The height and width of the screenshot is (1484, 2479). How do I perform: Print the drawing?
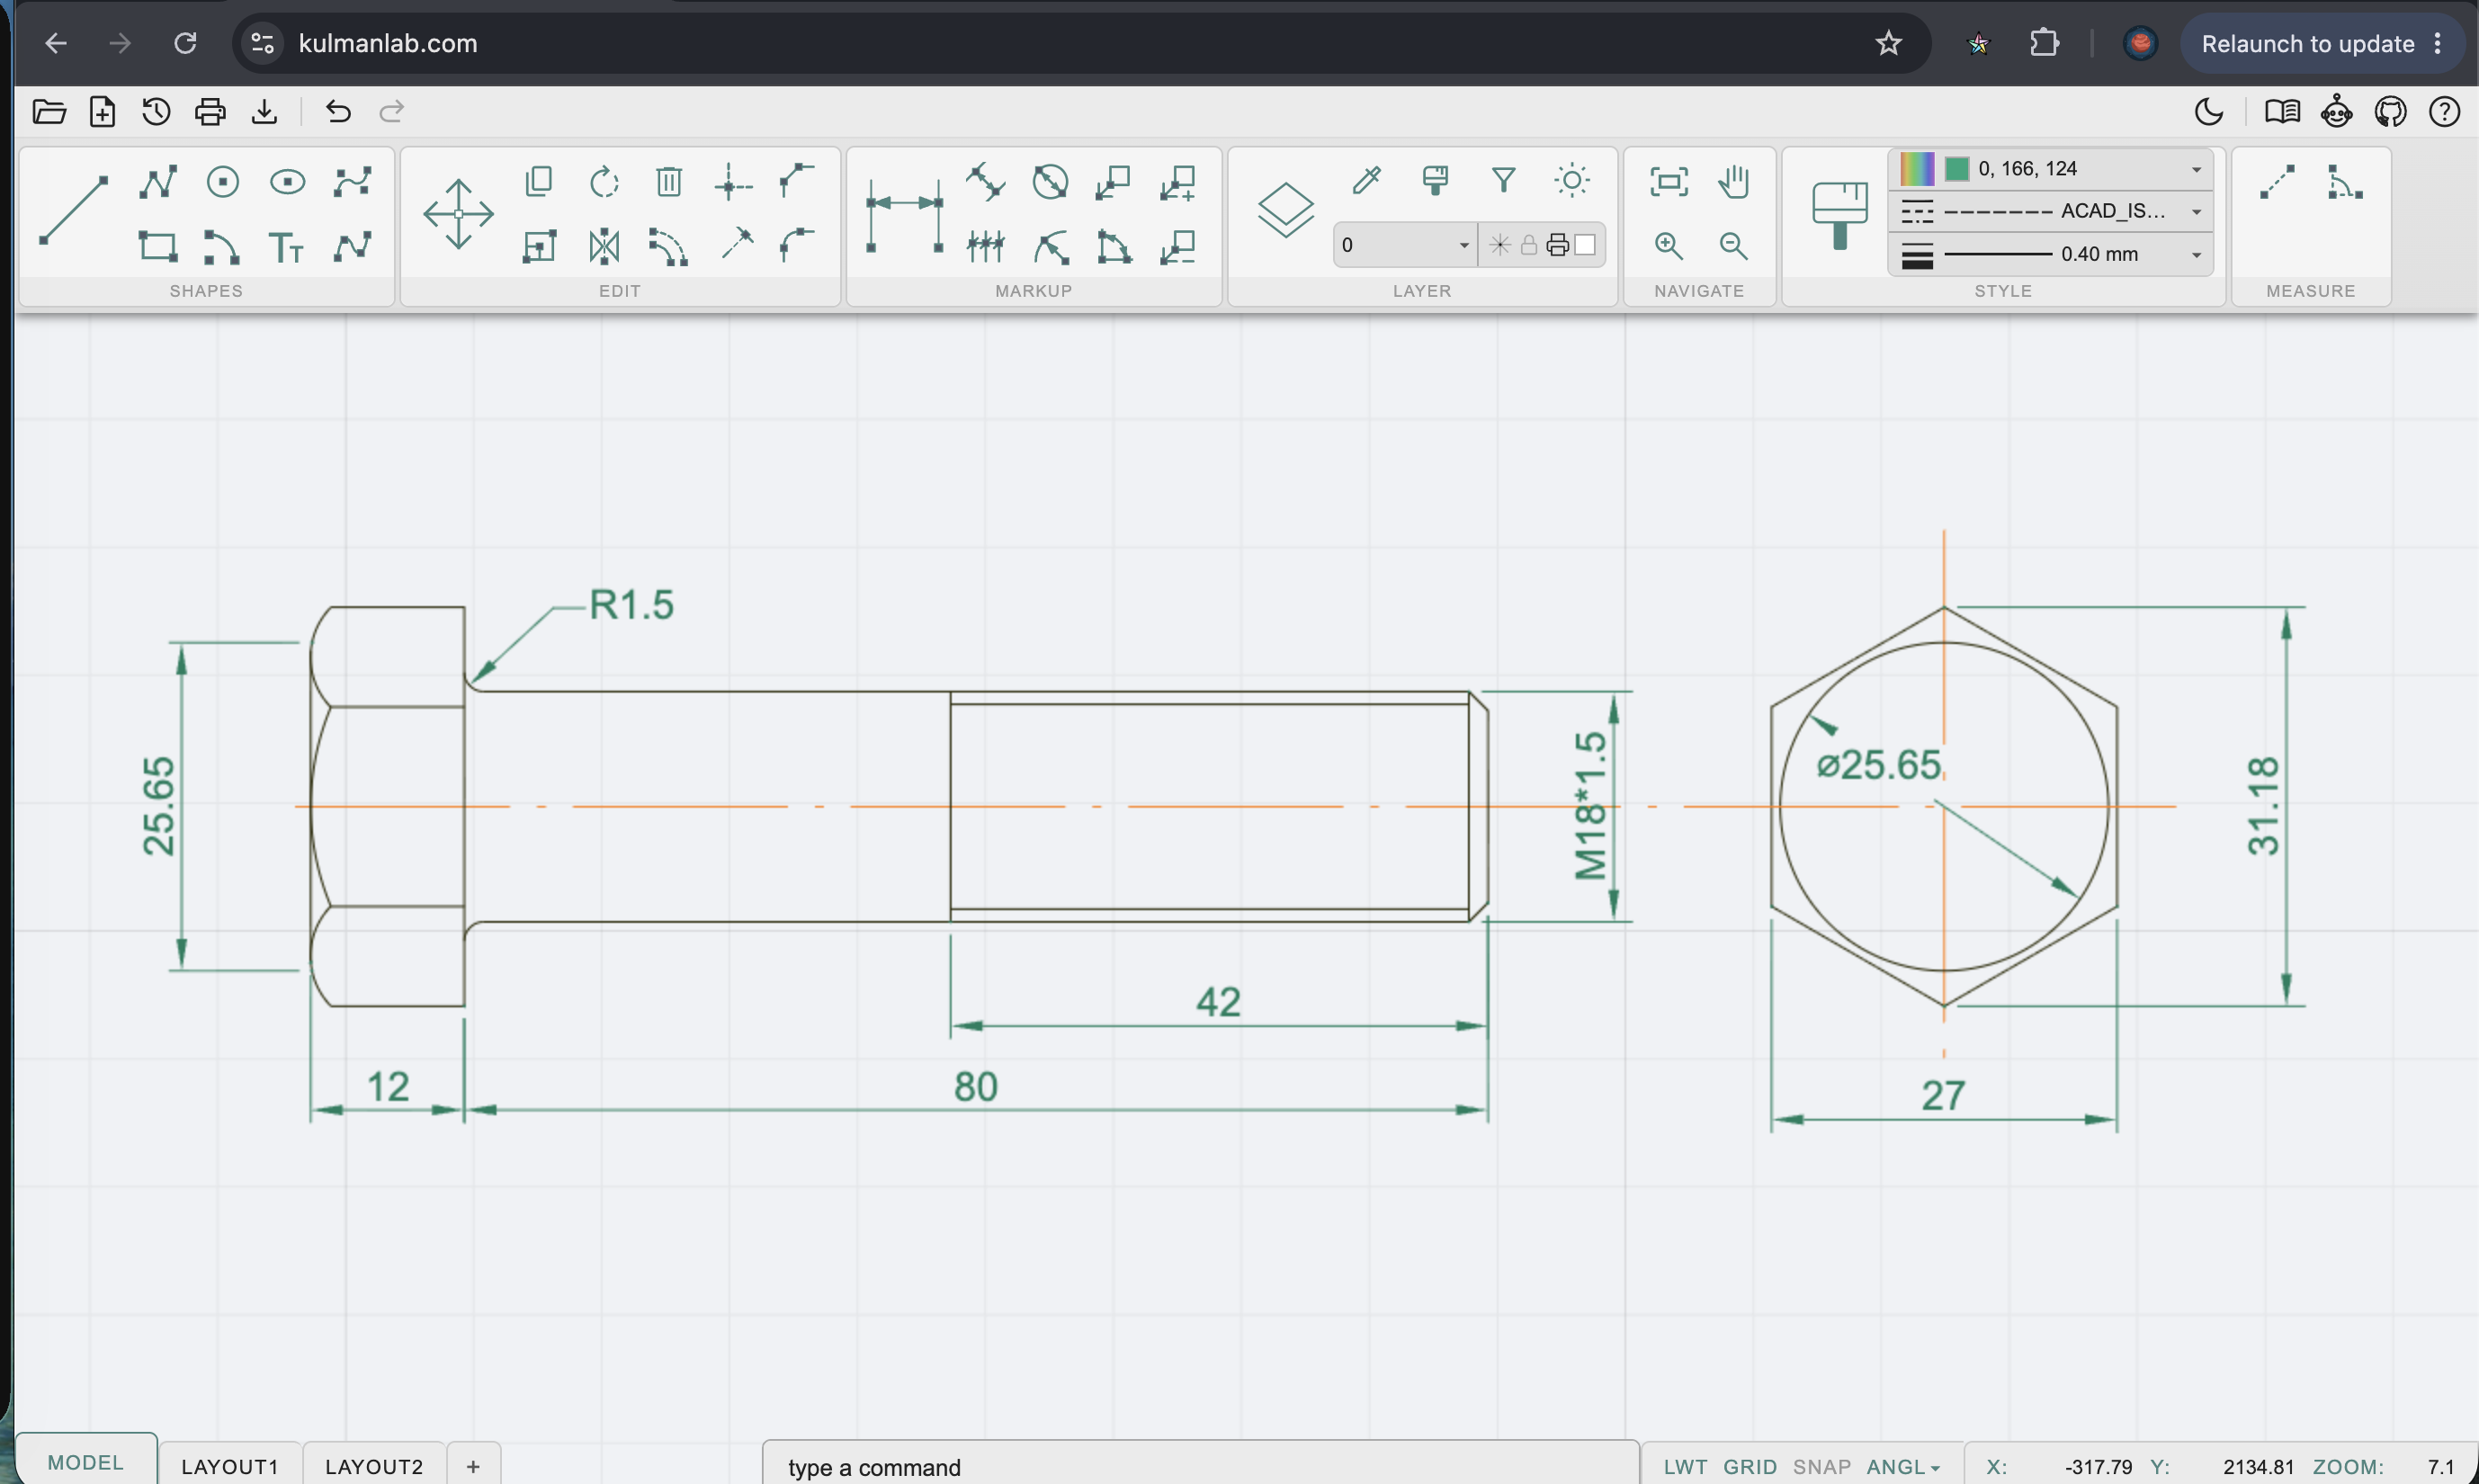(x=210, y=111)
